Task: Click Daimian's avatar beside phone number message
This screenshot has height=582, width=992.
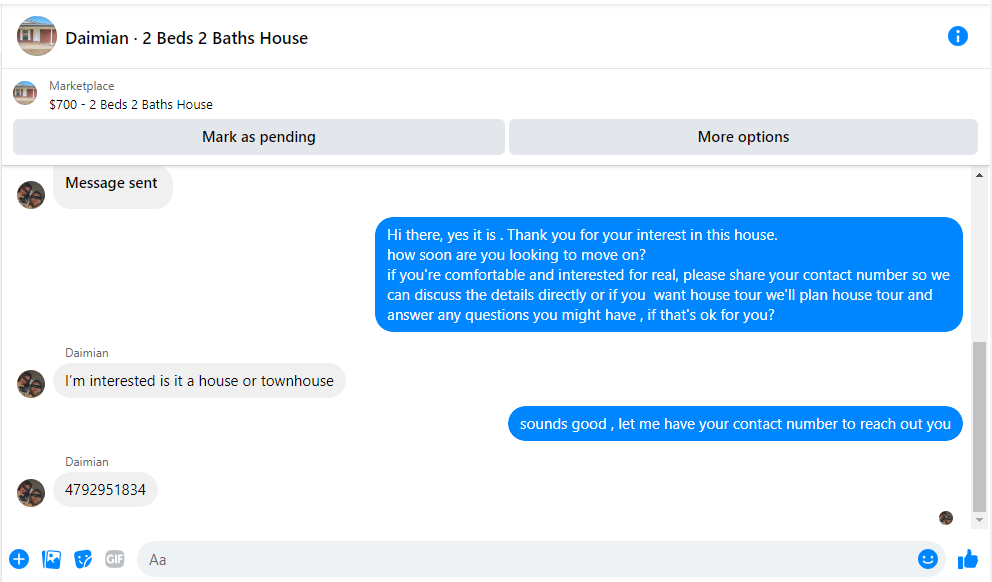Action: click(31, 493)
